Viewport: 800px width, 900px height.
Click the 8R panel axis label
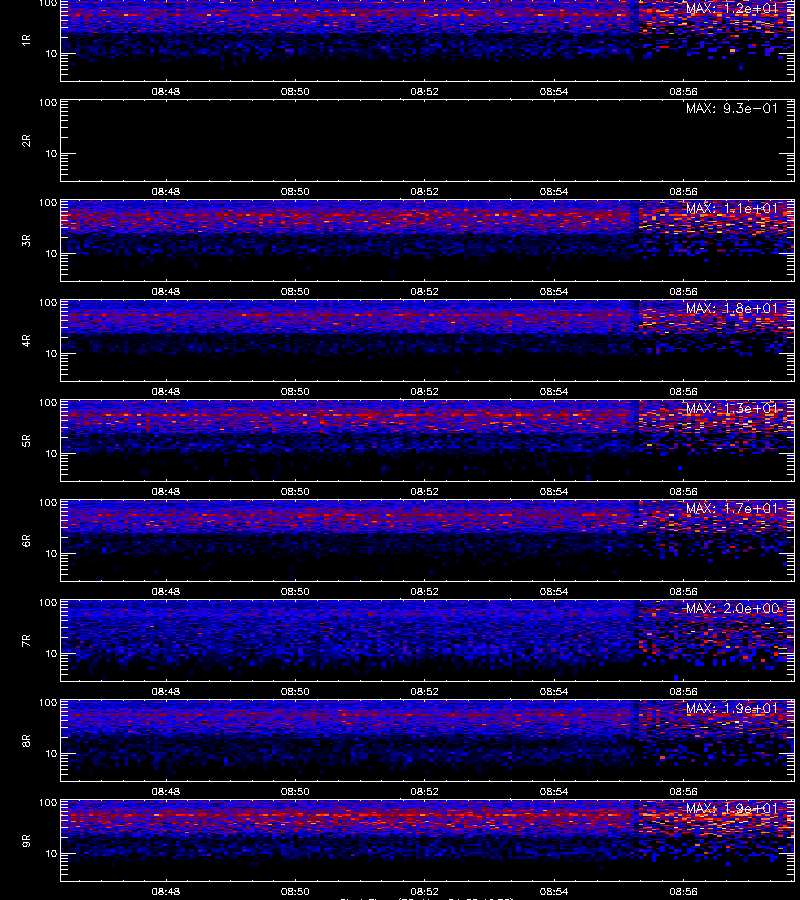(26, 740)
